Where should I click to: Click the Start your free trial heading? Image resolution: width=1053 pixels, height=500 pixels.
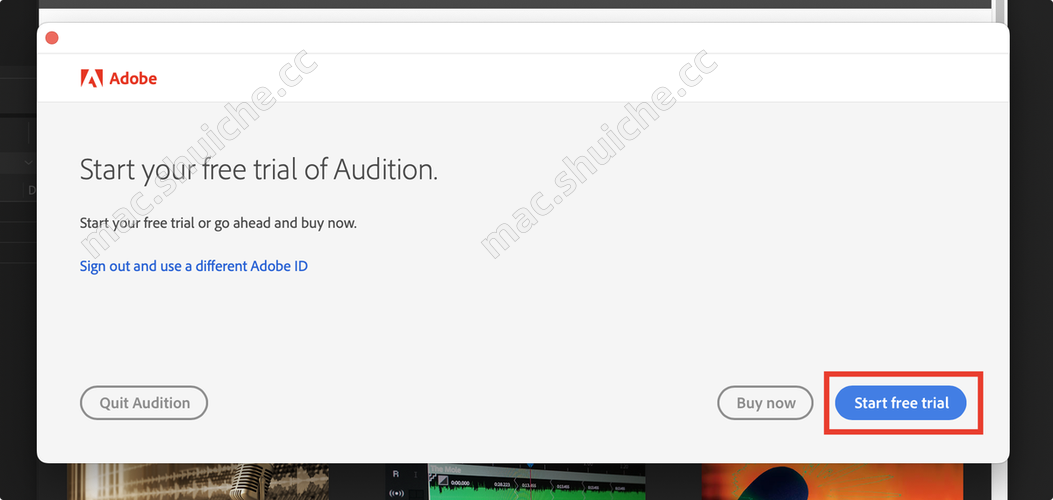pos(258,169)
